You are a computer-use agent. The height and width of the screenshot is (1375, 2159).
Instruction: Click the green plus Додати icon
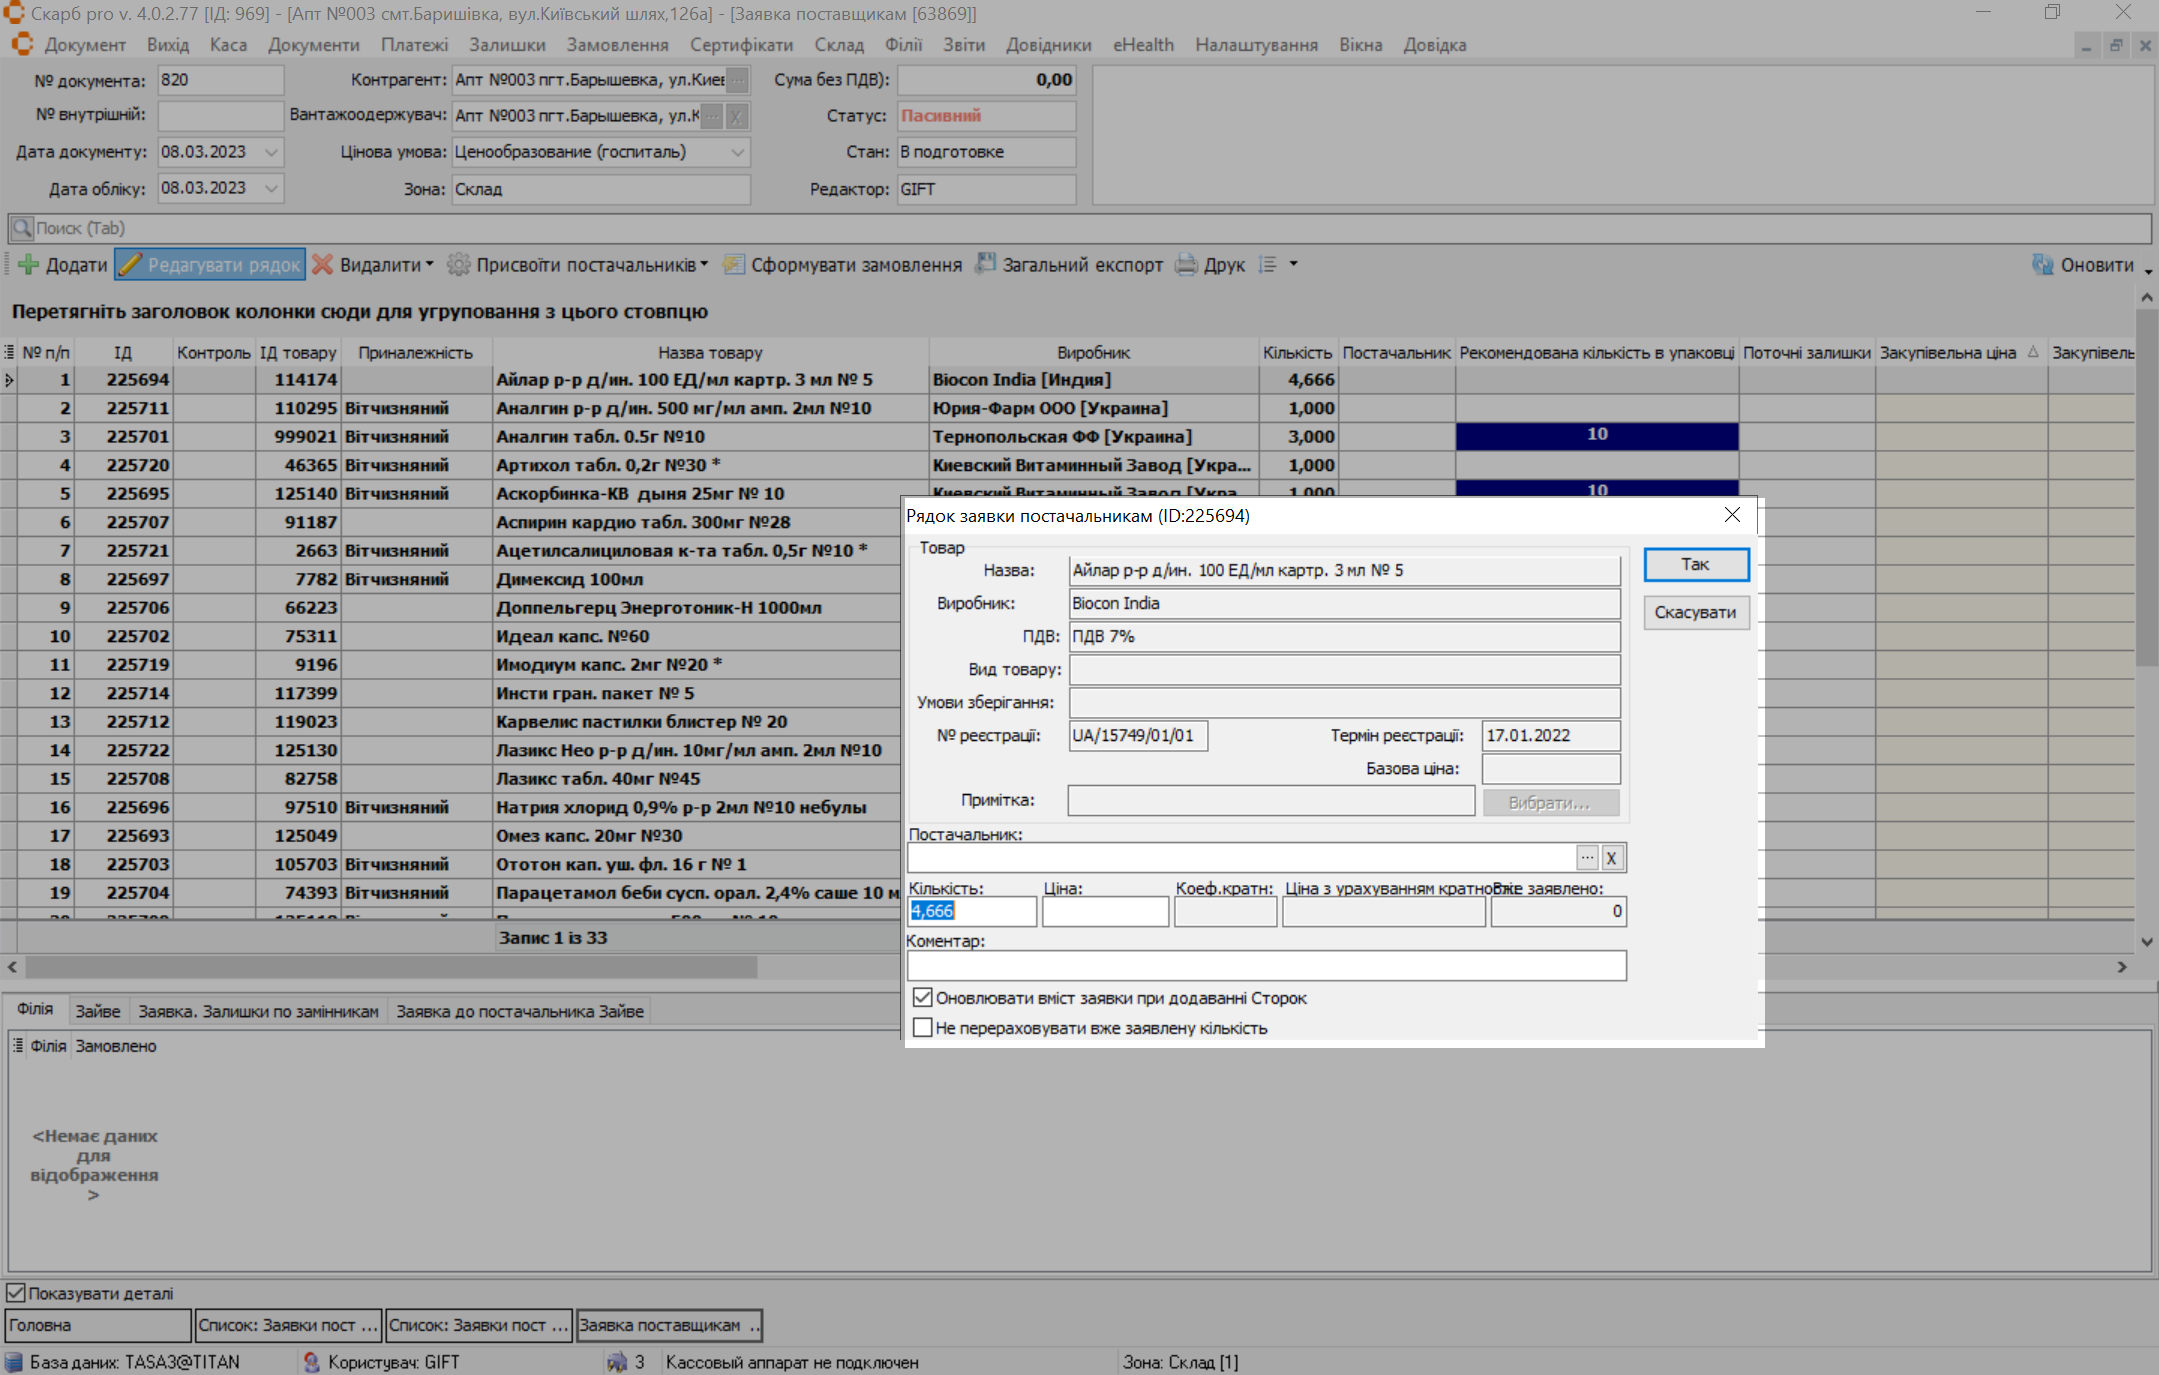(x=28, y=265)
